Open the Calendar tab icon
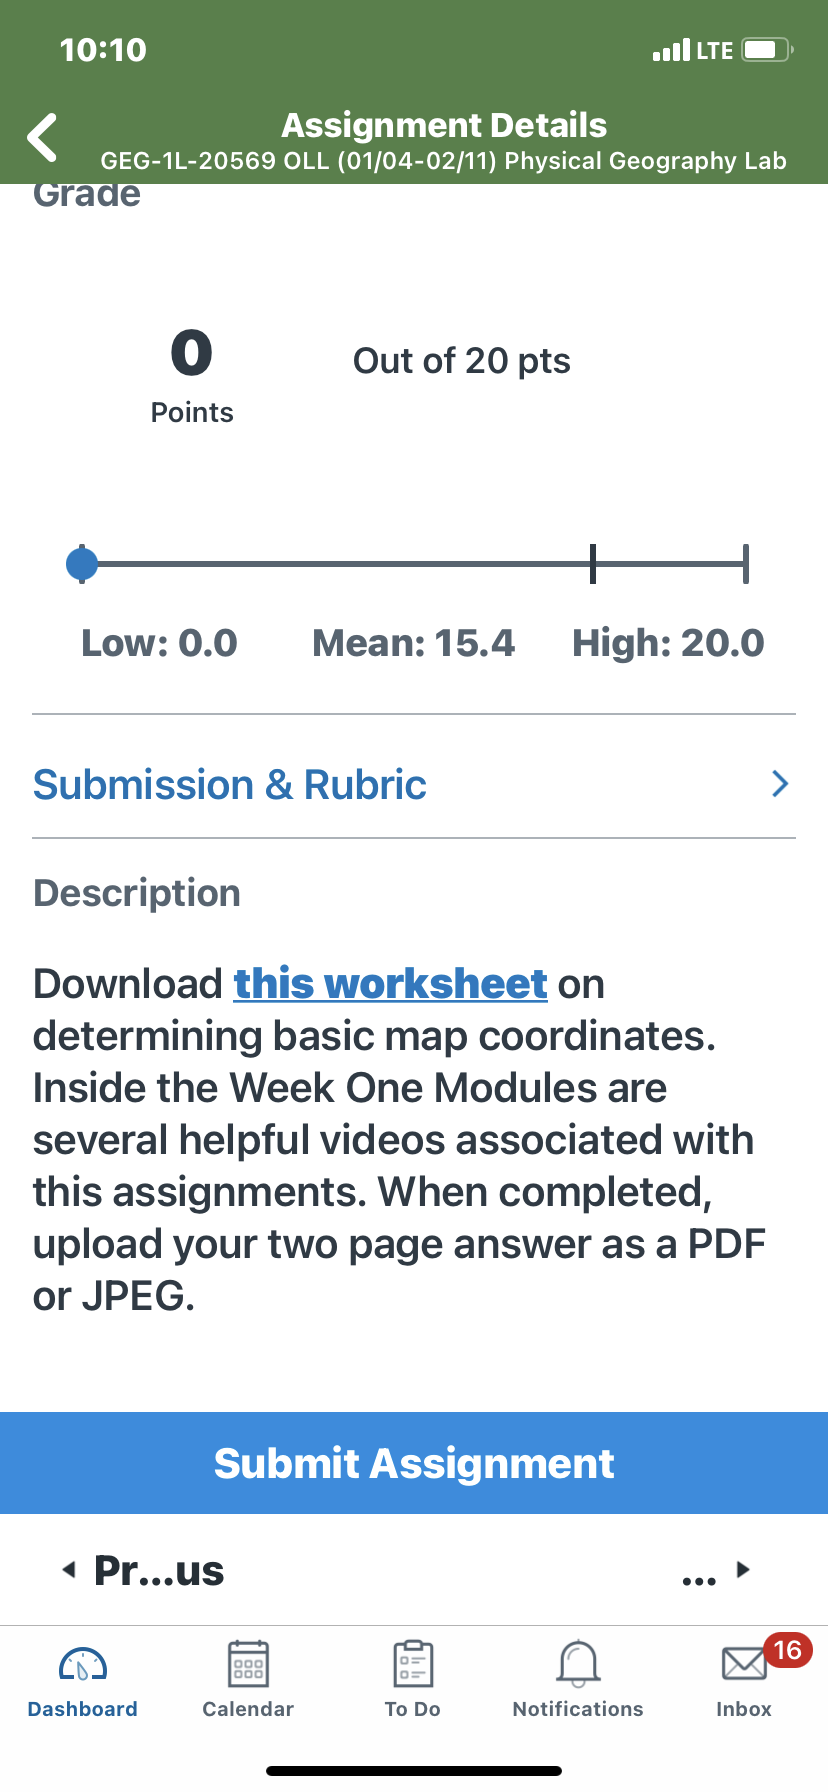Screen dimensions: 828x1792 point(248,1665)
